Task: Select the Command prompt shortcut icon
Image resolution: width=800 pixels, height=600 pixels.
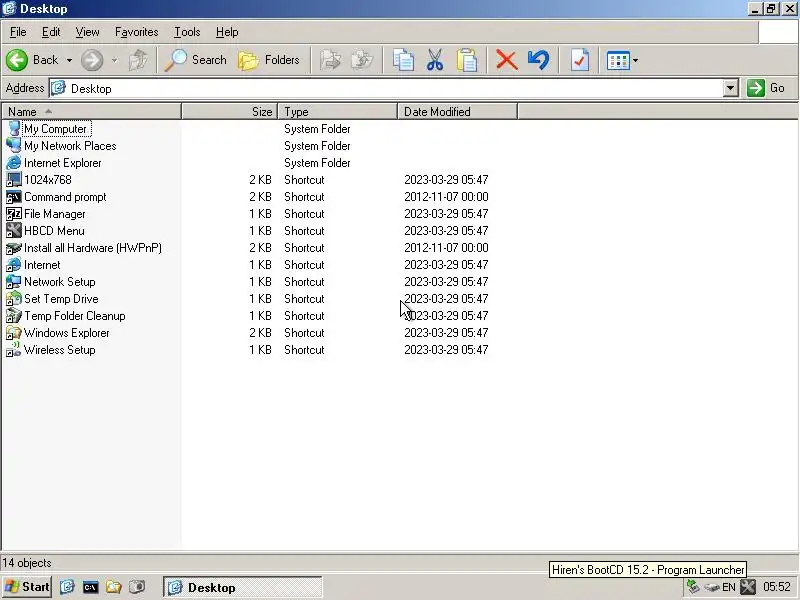Action: coord(14,197)
